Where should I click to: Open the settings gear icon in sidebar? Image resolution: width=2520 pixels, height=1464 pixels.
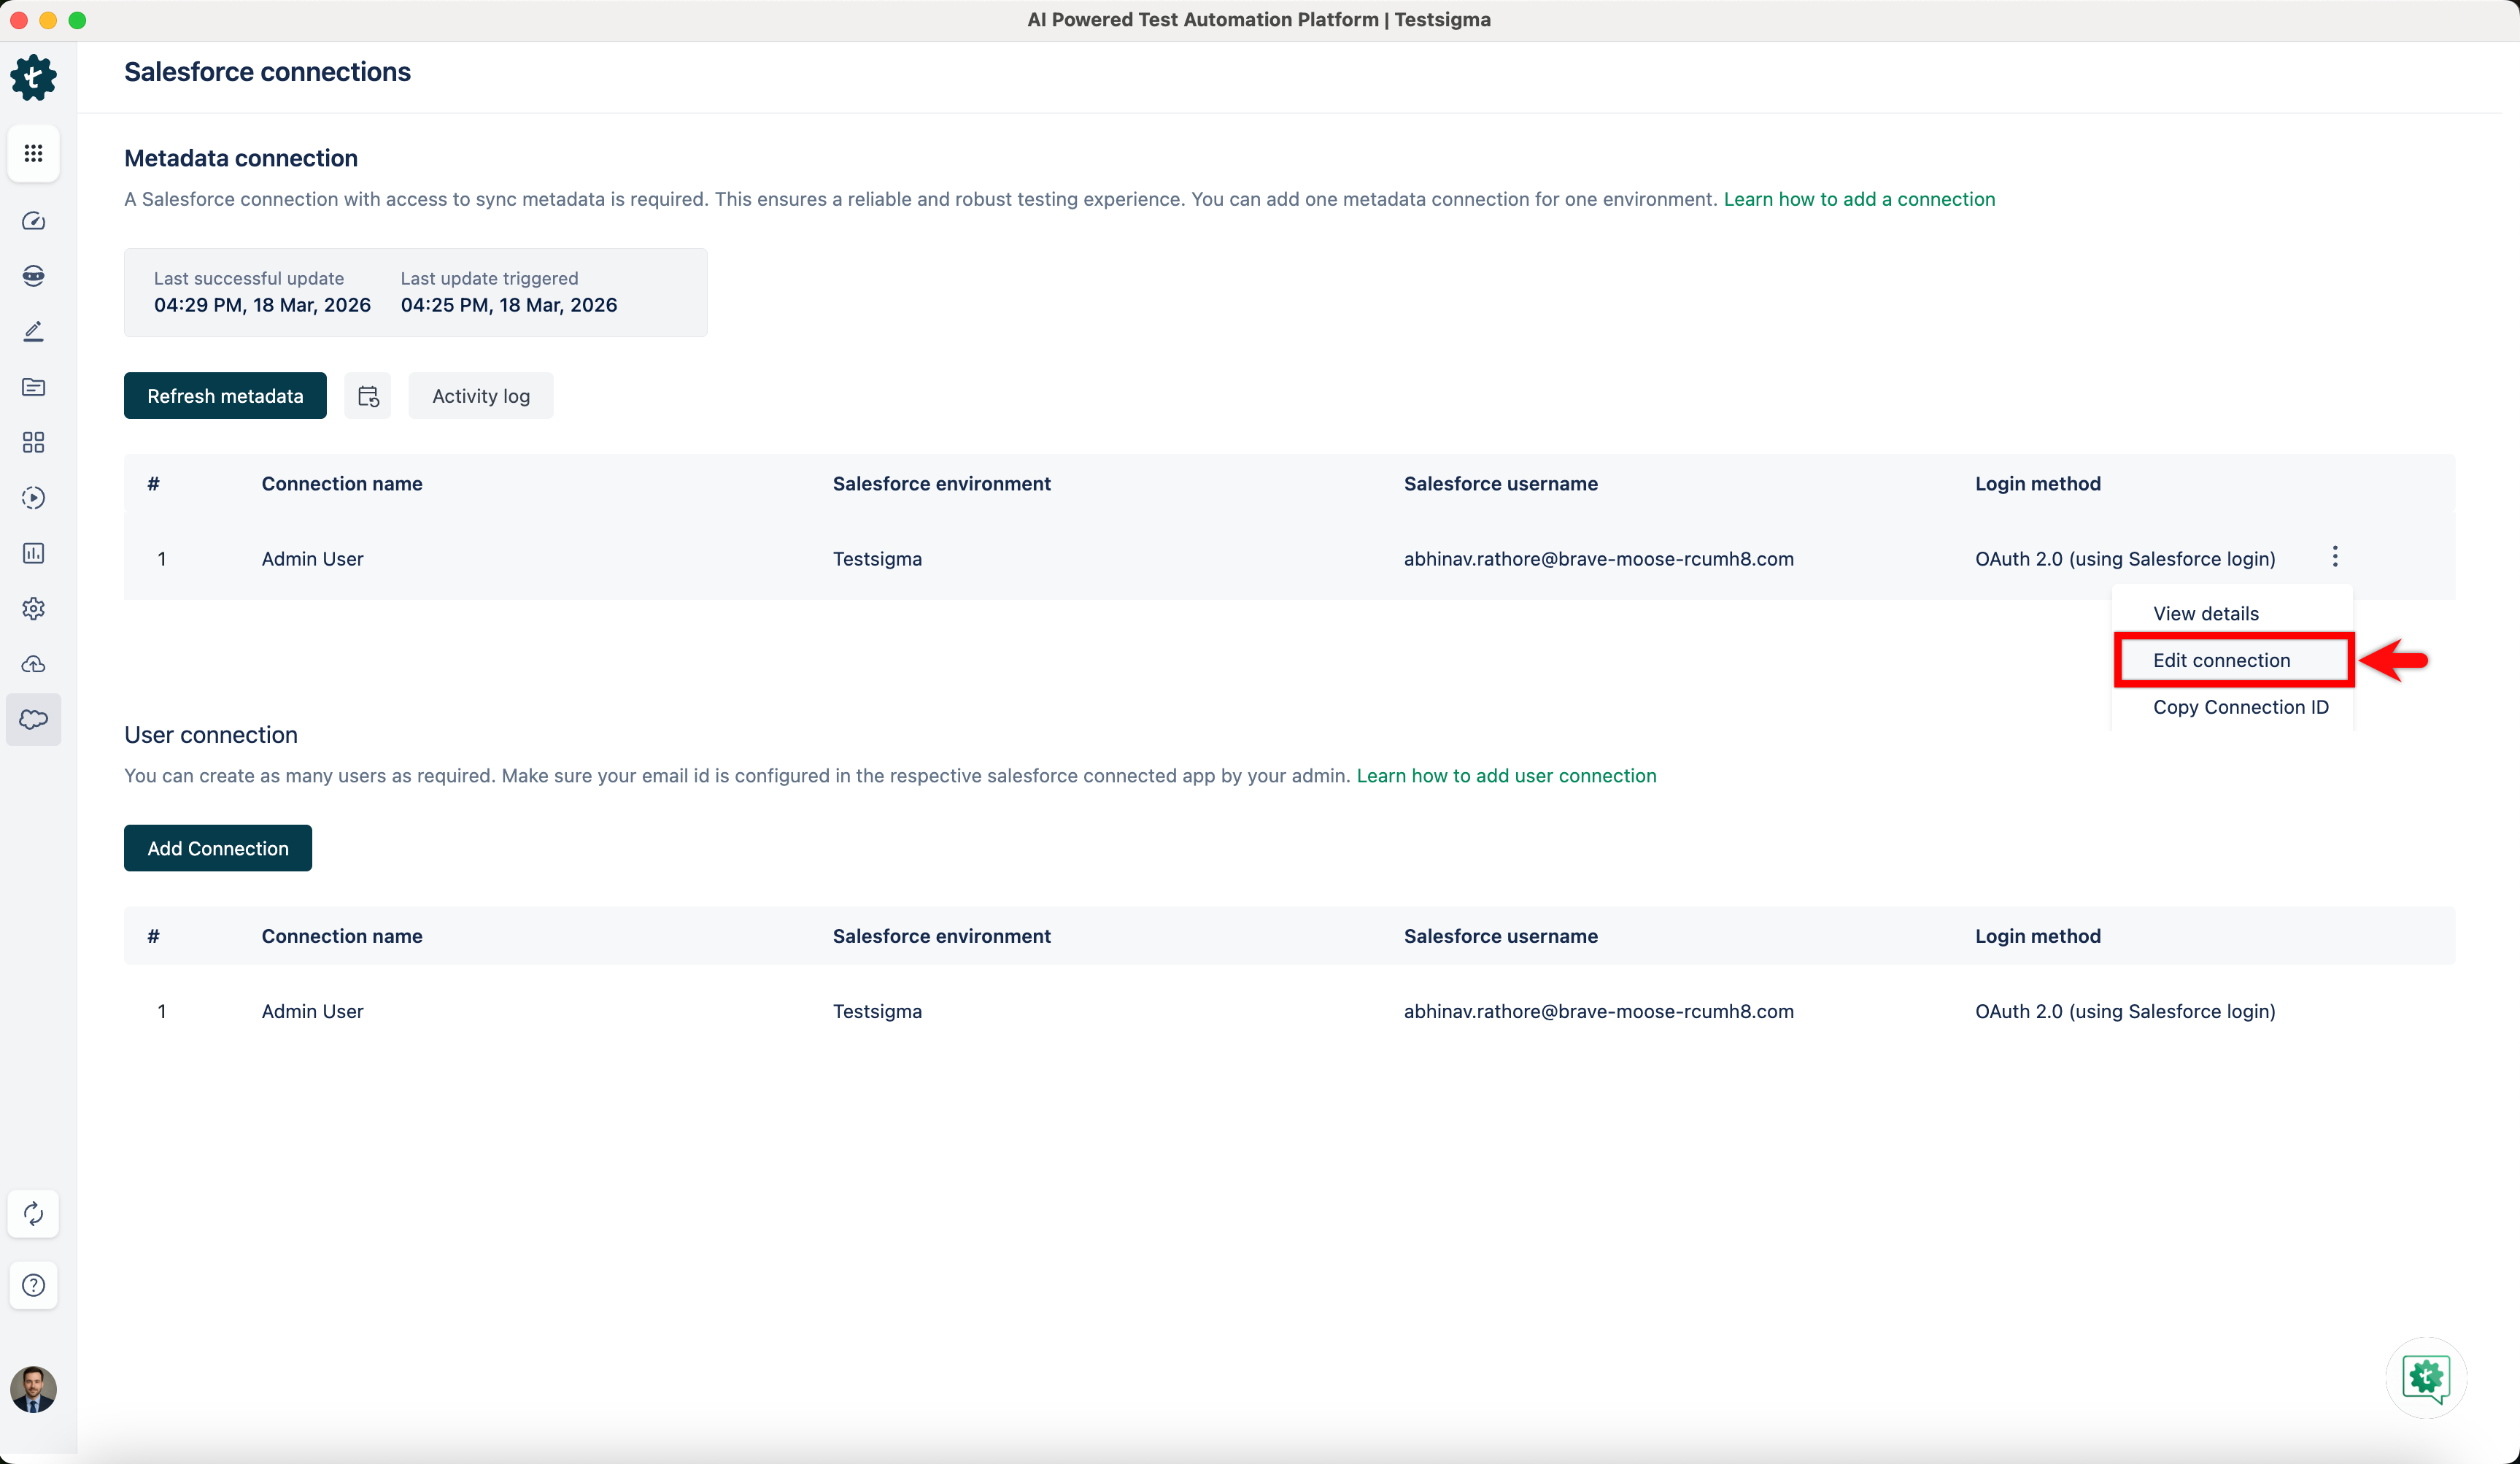pos(33,608)
